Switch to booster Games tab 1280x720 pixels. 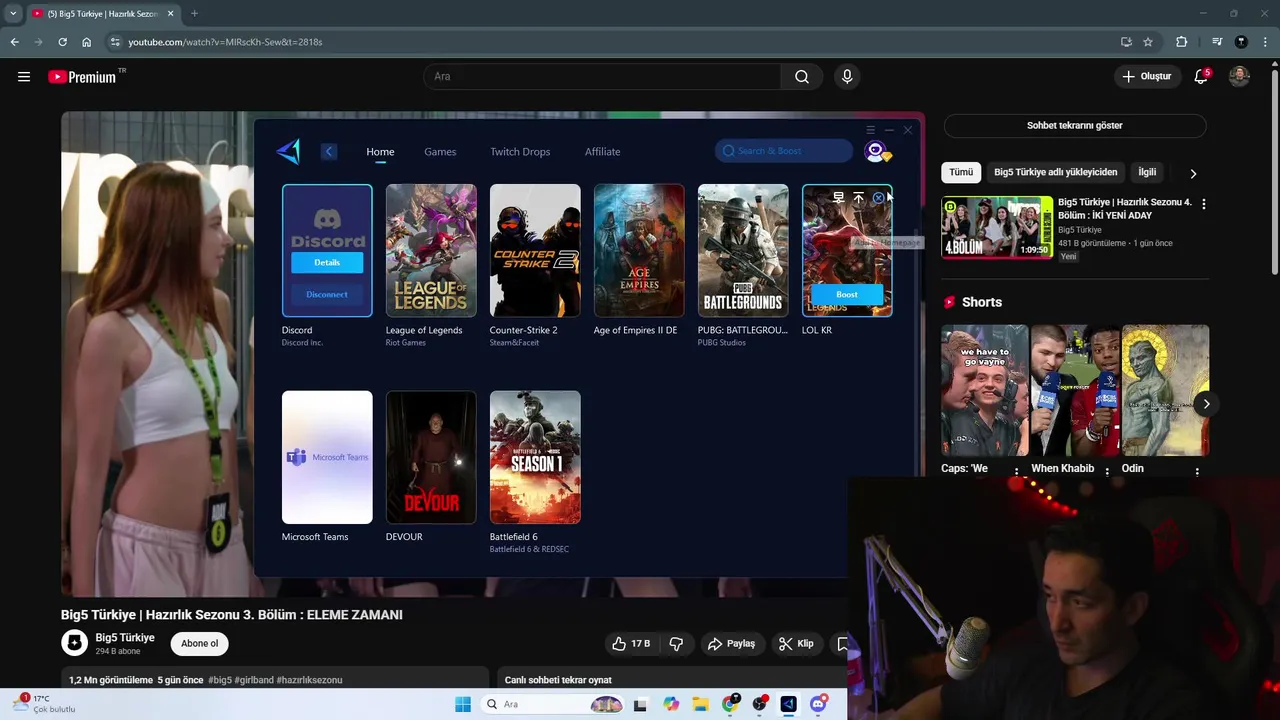click(440, 152)
